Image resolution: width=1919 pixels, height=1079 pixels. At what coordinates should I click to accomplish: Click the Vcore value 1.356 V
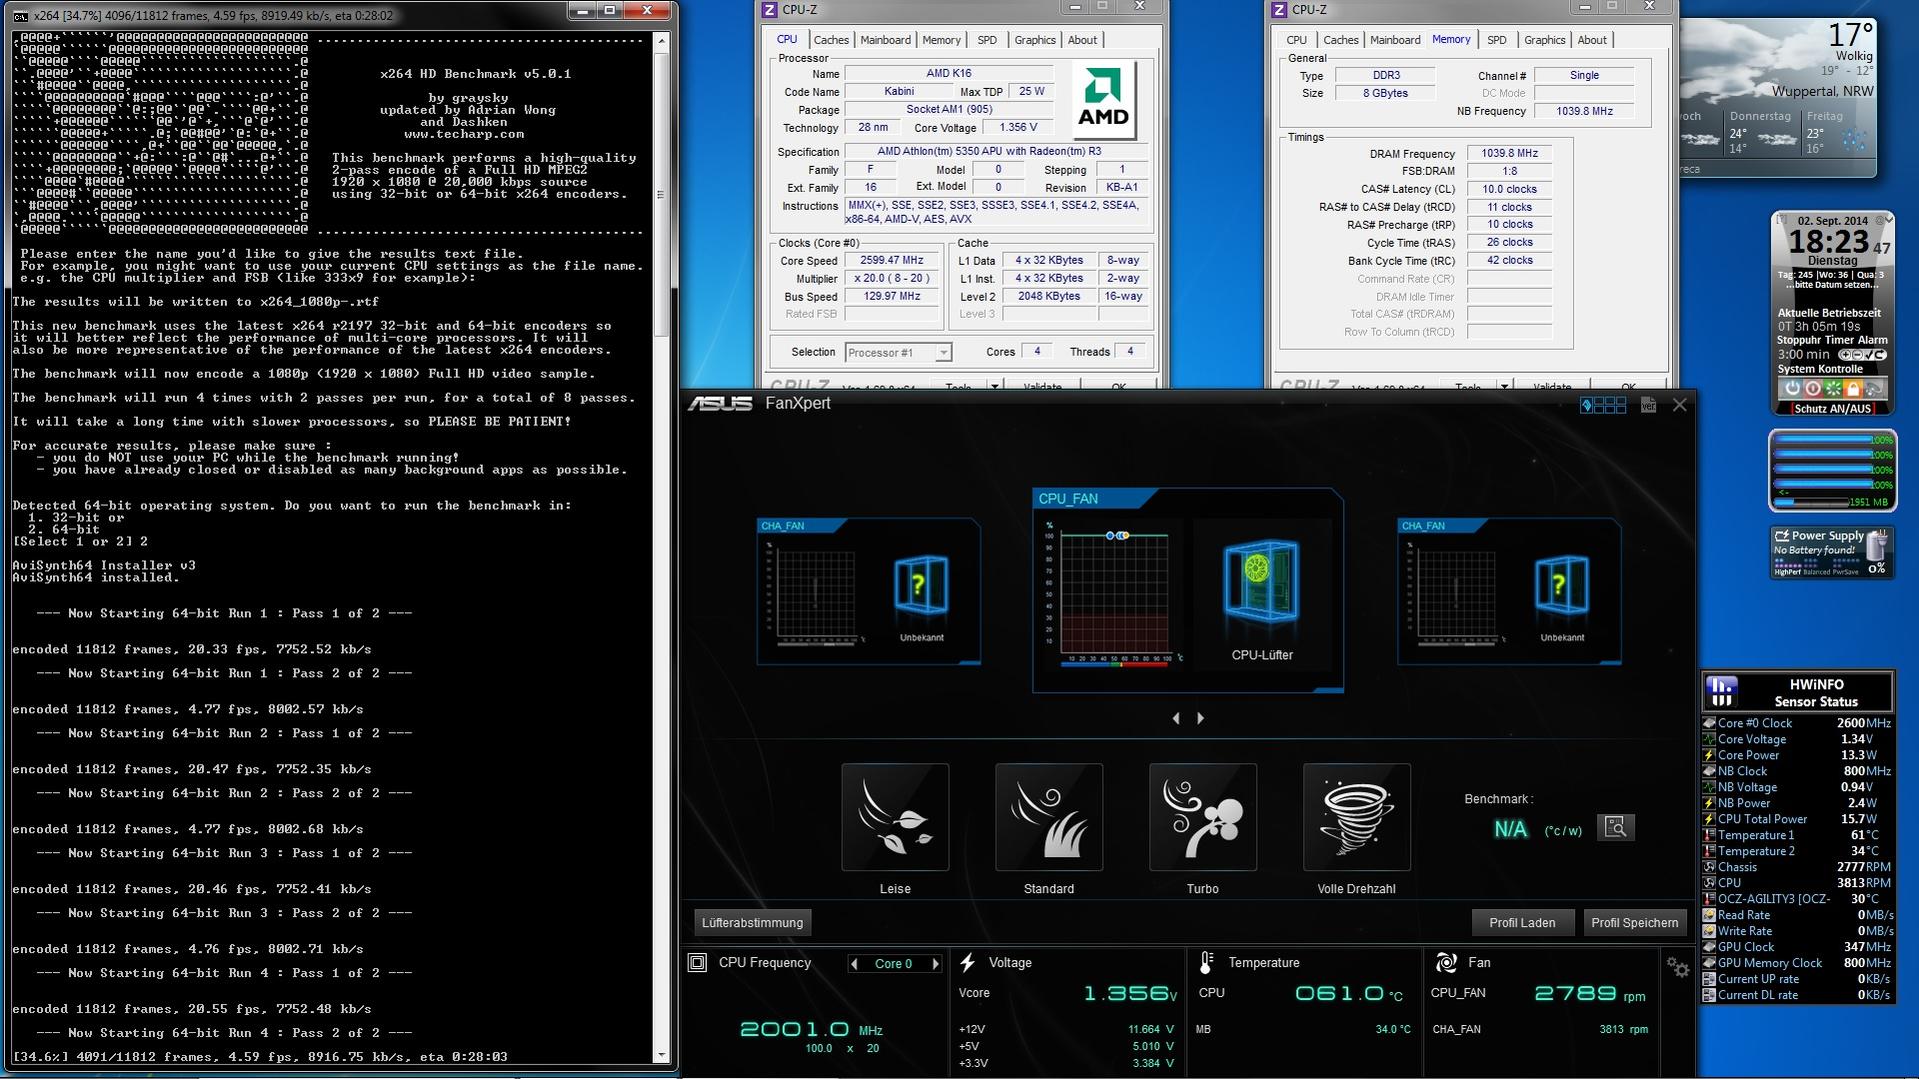click(x=1130, y=993)
